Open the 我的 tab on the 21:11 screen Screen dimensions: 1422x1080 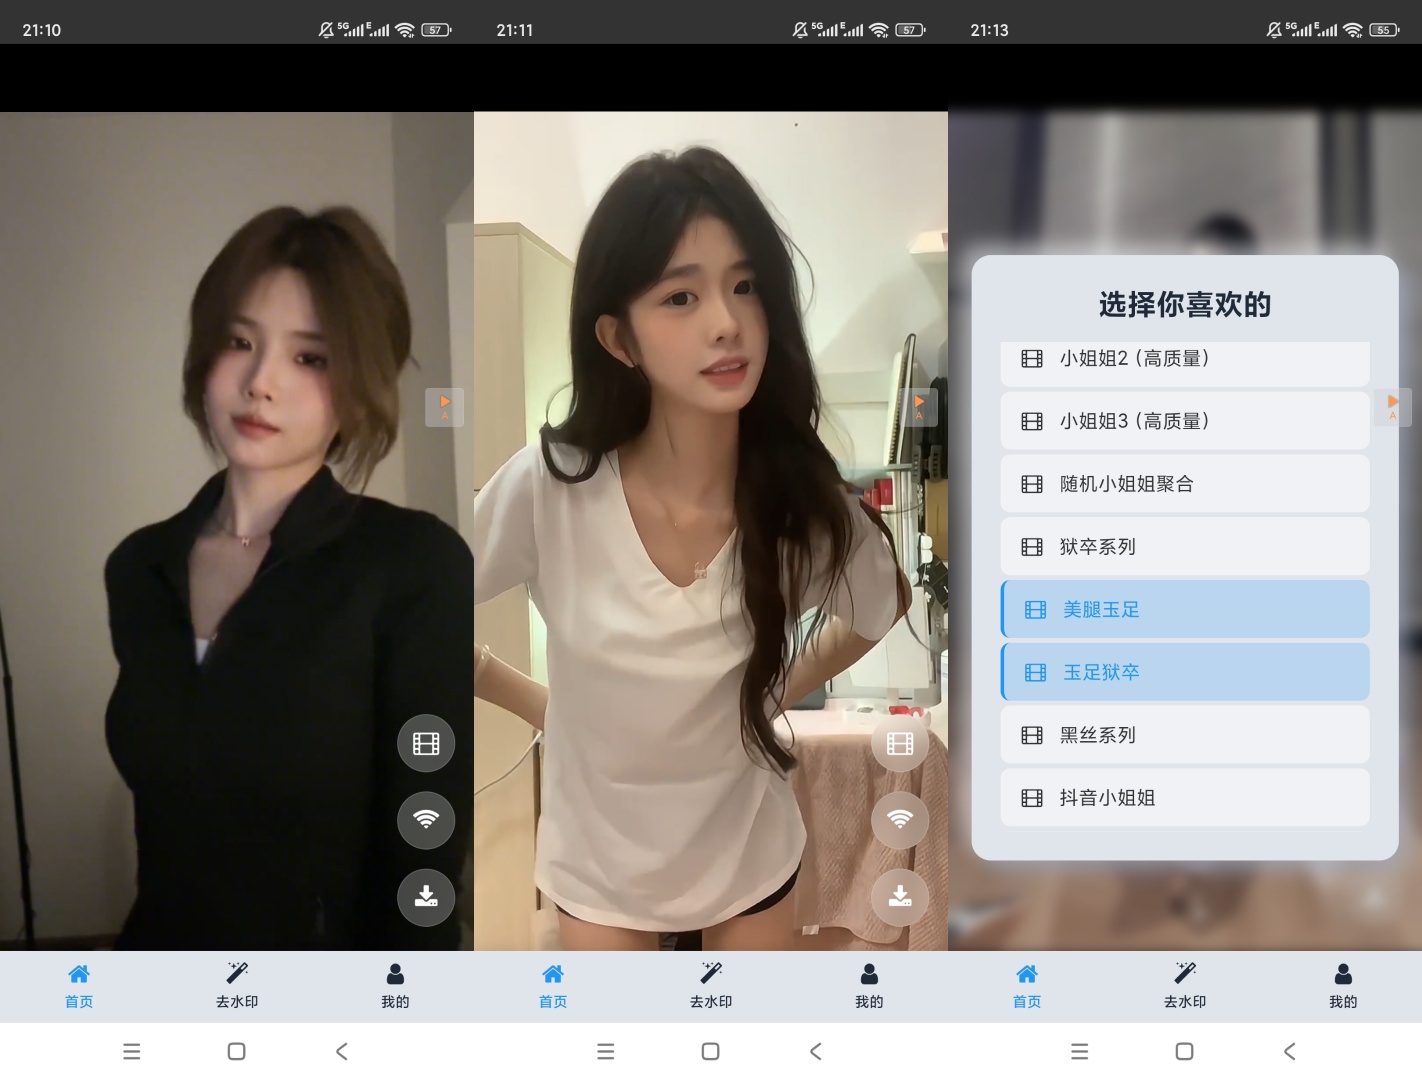click(x=869, y=986)
